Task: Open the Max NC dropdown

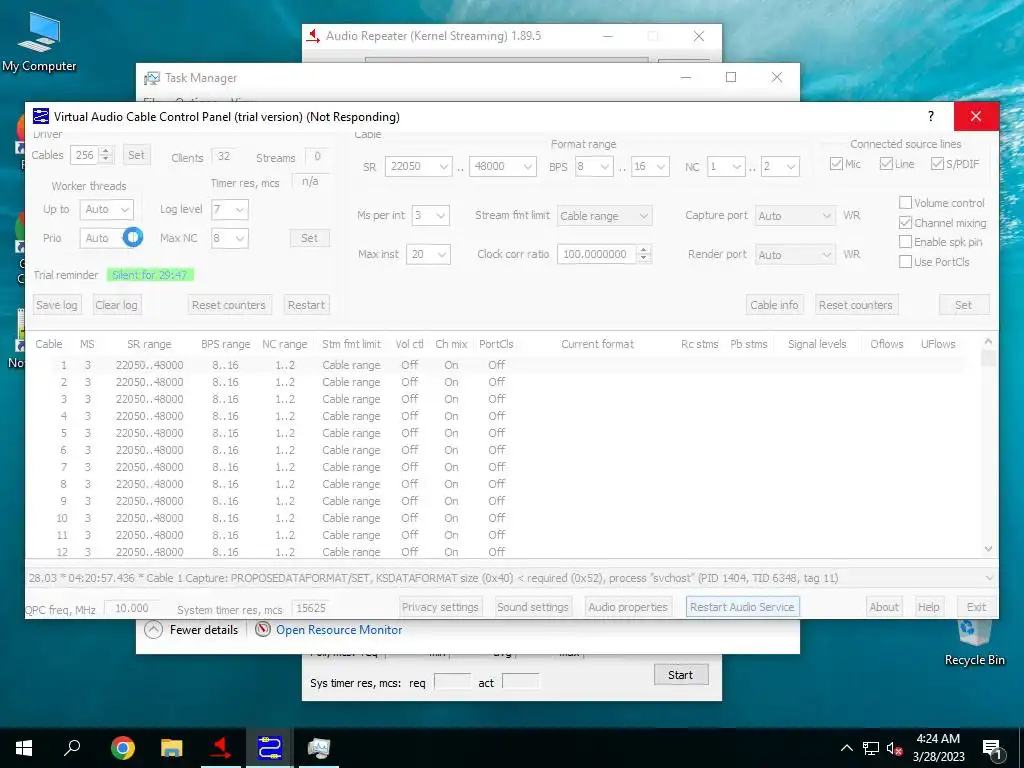Action: (x=230, y=238)
